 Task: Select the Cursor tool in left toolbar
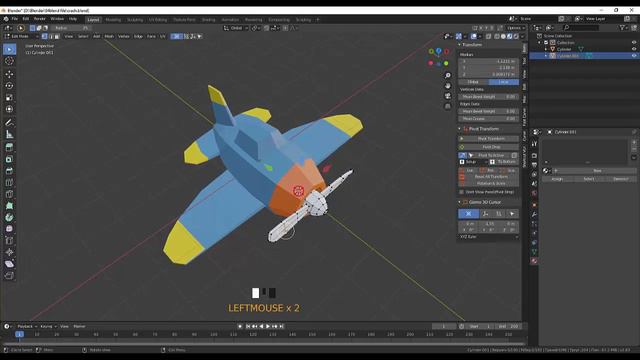pyautogui.click(x=9, y=61)
